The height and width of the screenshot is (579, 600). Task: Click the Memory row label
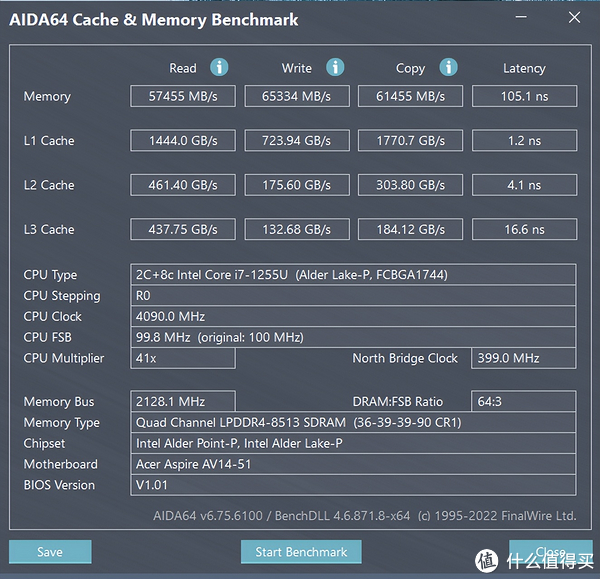pyautogui.click(x=47, y=96)
